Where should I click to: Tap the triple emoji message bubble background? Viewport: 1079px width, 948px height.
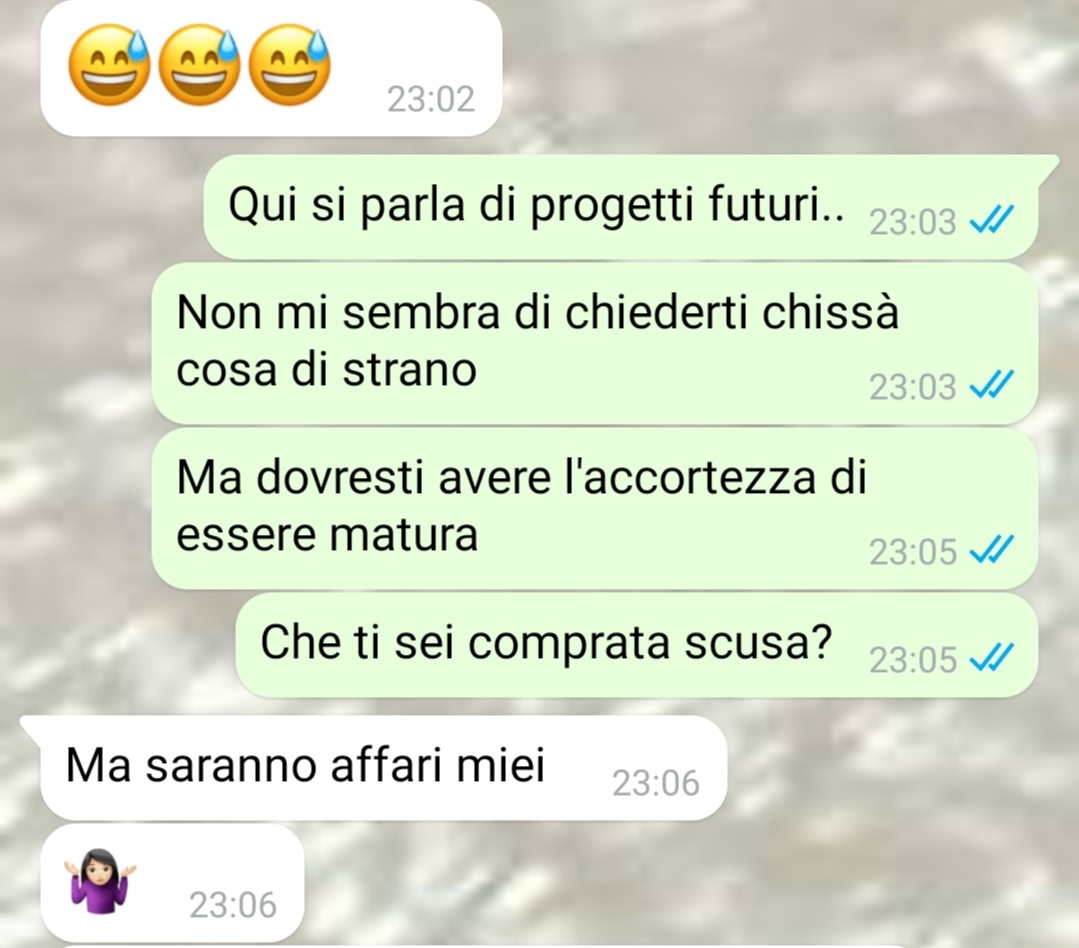271,67
